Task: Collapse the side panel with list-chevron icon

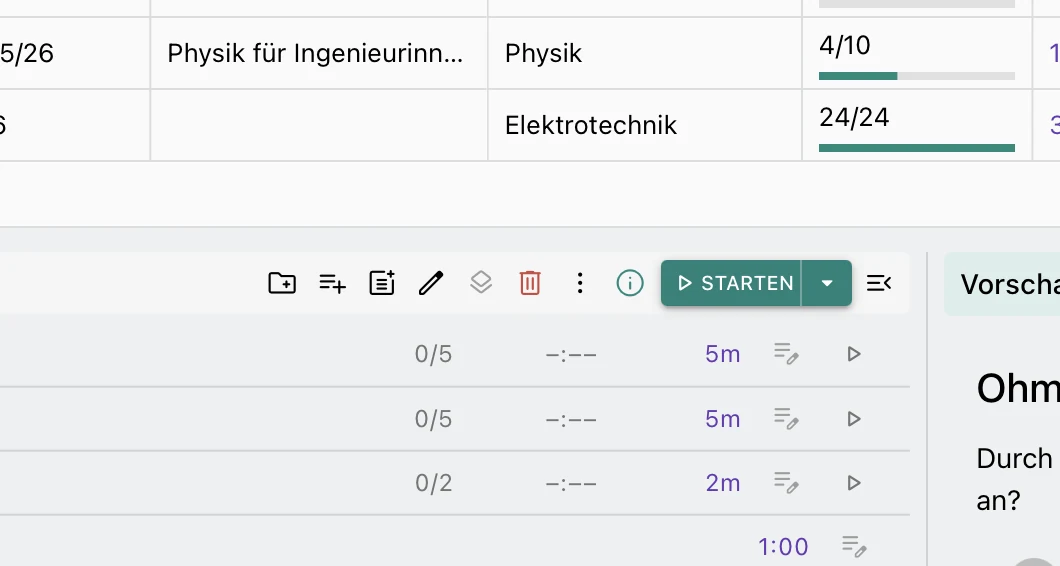Action: pos(879,283)
